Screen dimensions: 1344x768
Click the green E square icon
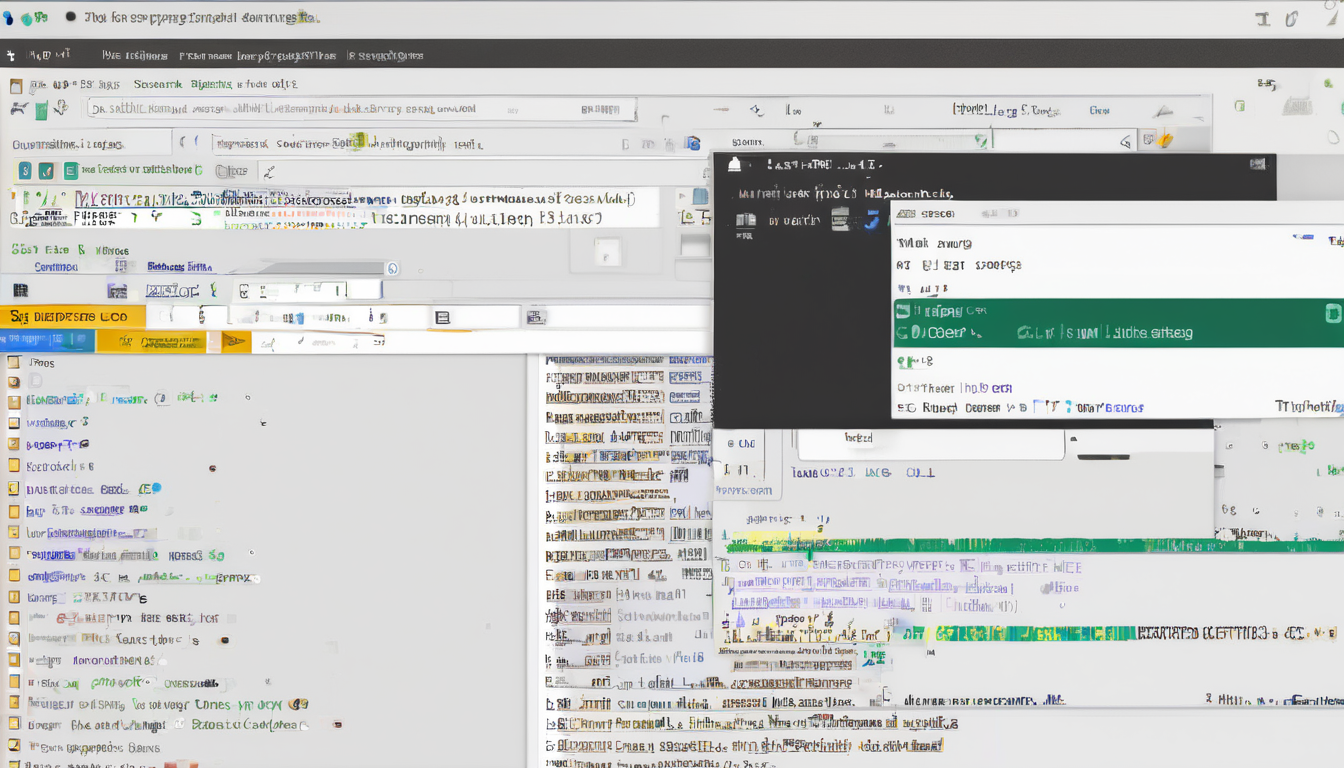(x=71, y=171)
